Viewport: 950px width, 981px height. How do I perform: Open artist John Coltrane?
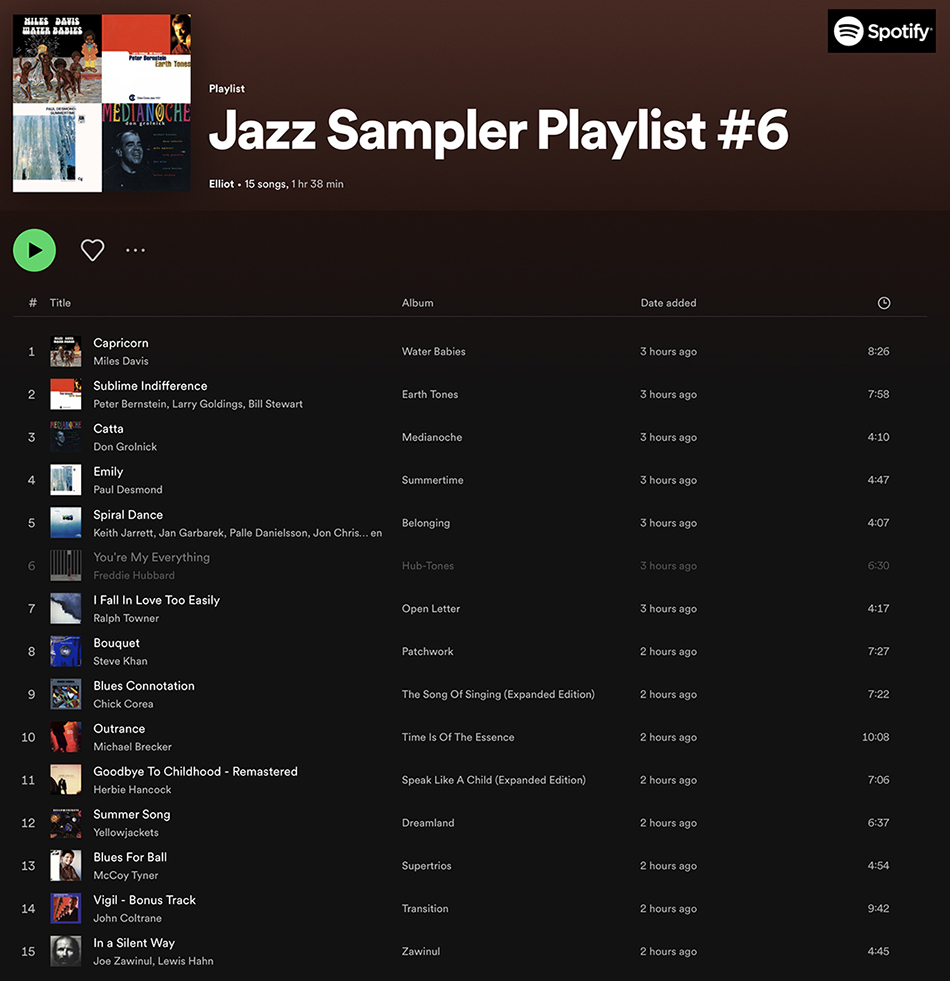click(128, 918)
